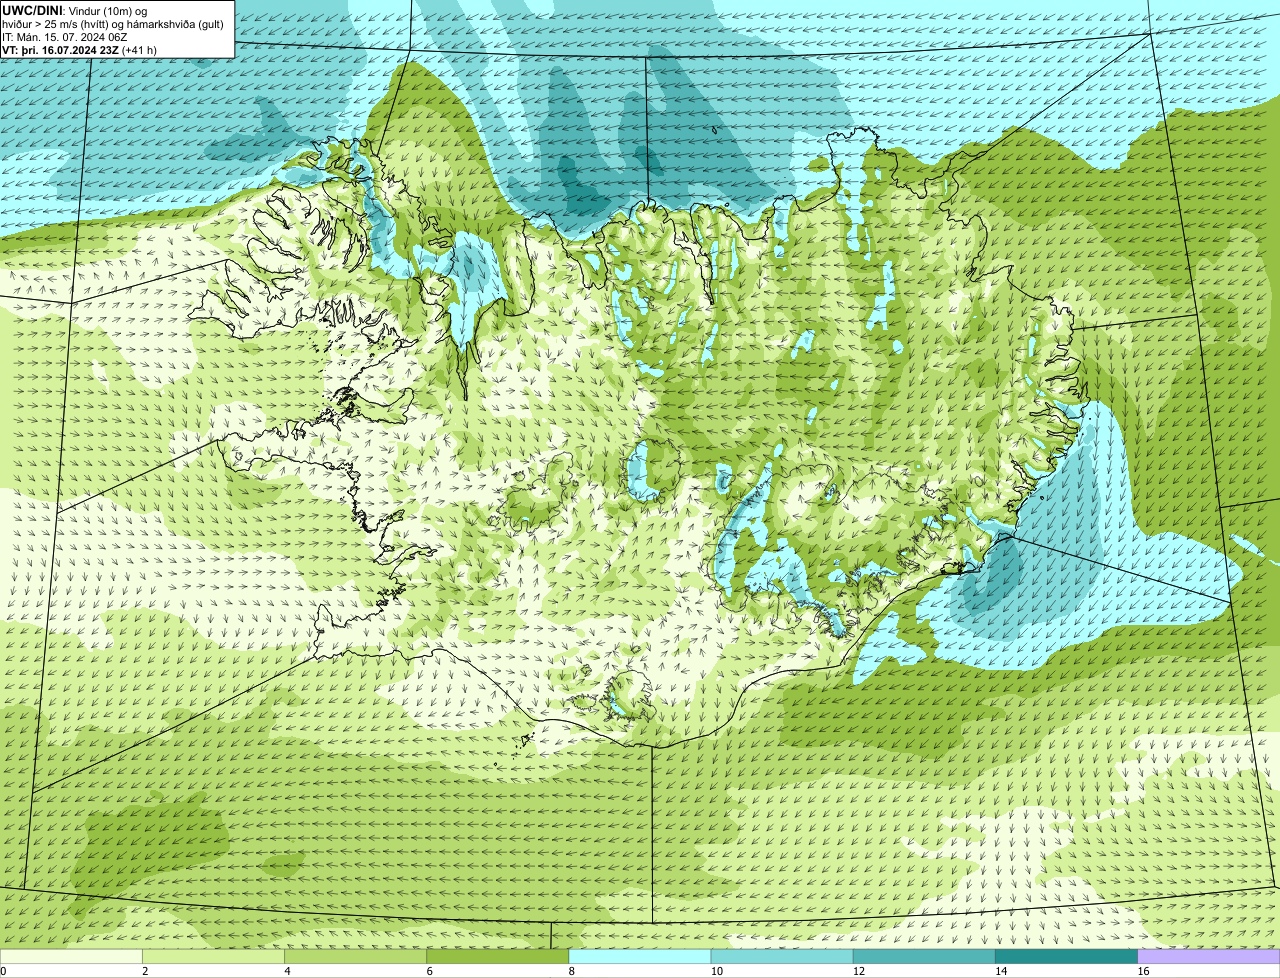Click the legend scale label '6'
This screenshot has height=978, width=1280.
click(430, 971)
